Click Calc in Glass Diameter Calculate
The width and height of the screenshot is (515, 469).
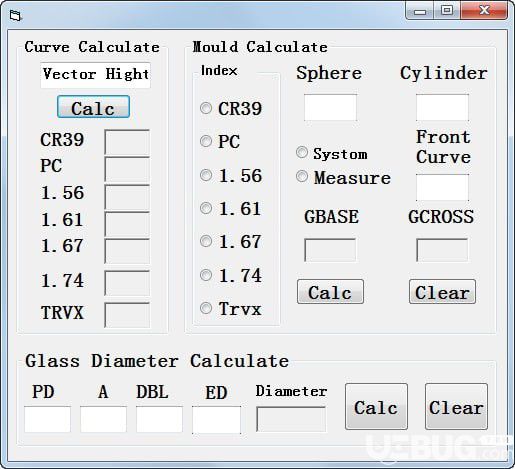pyautogui.click(x=376, y=406)
